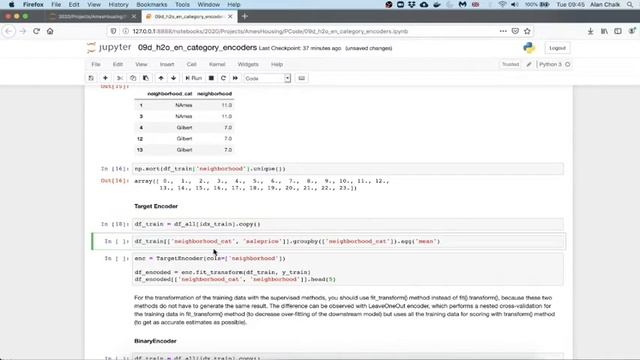Restart the kernel icon

(223, 78)
